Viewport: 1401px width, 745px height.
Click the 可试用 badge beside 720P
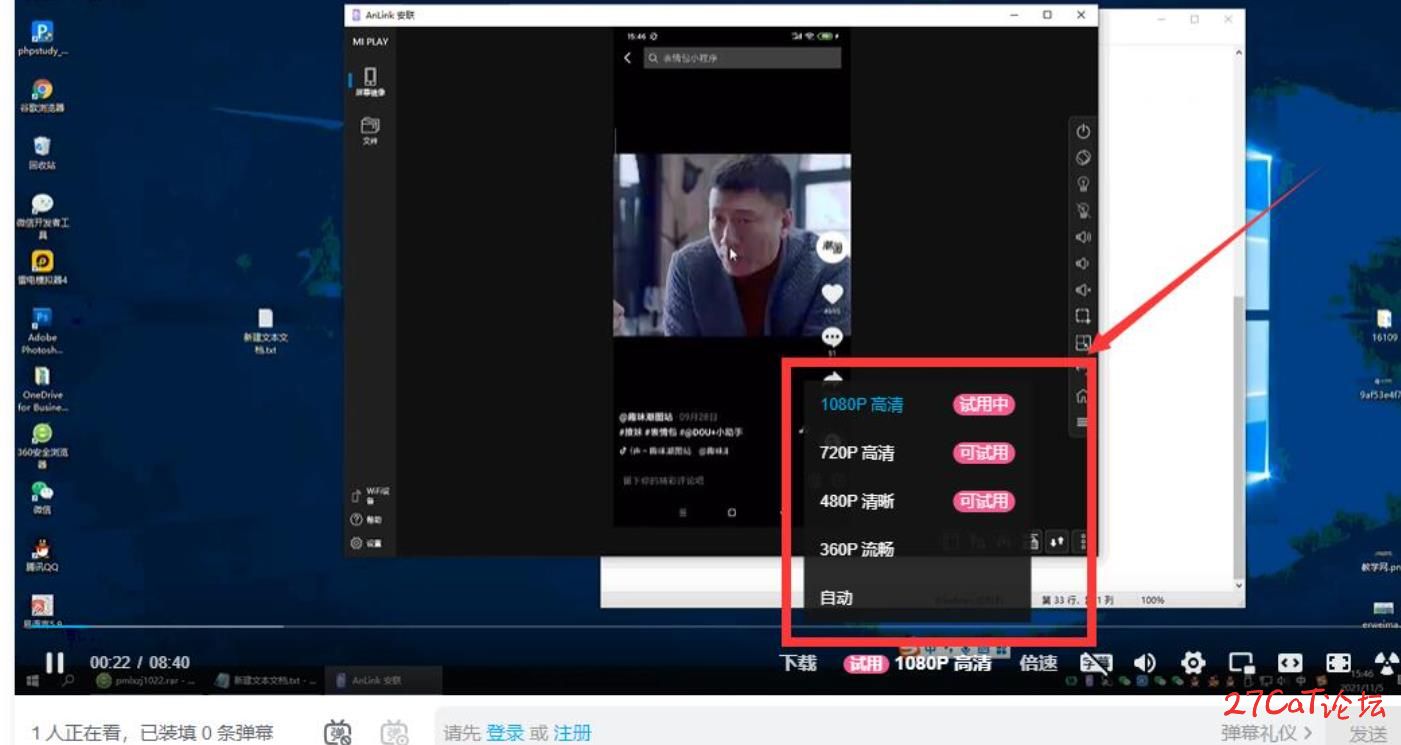984,453
